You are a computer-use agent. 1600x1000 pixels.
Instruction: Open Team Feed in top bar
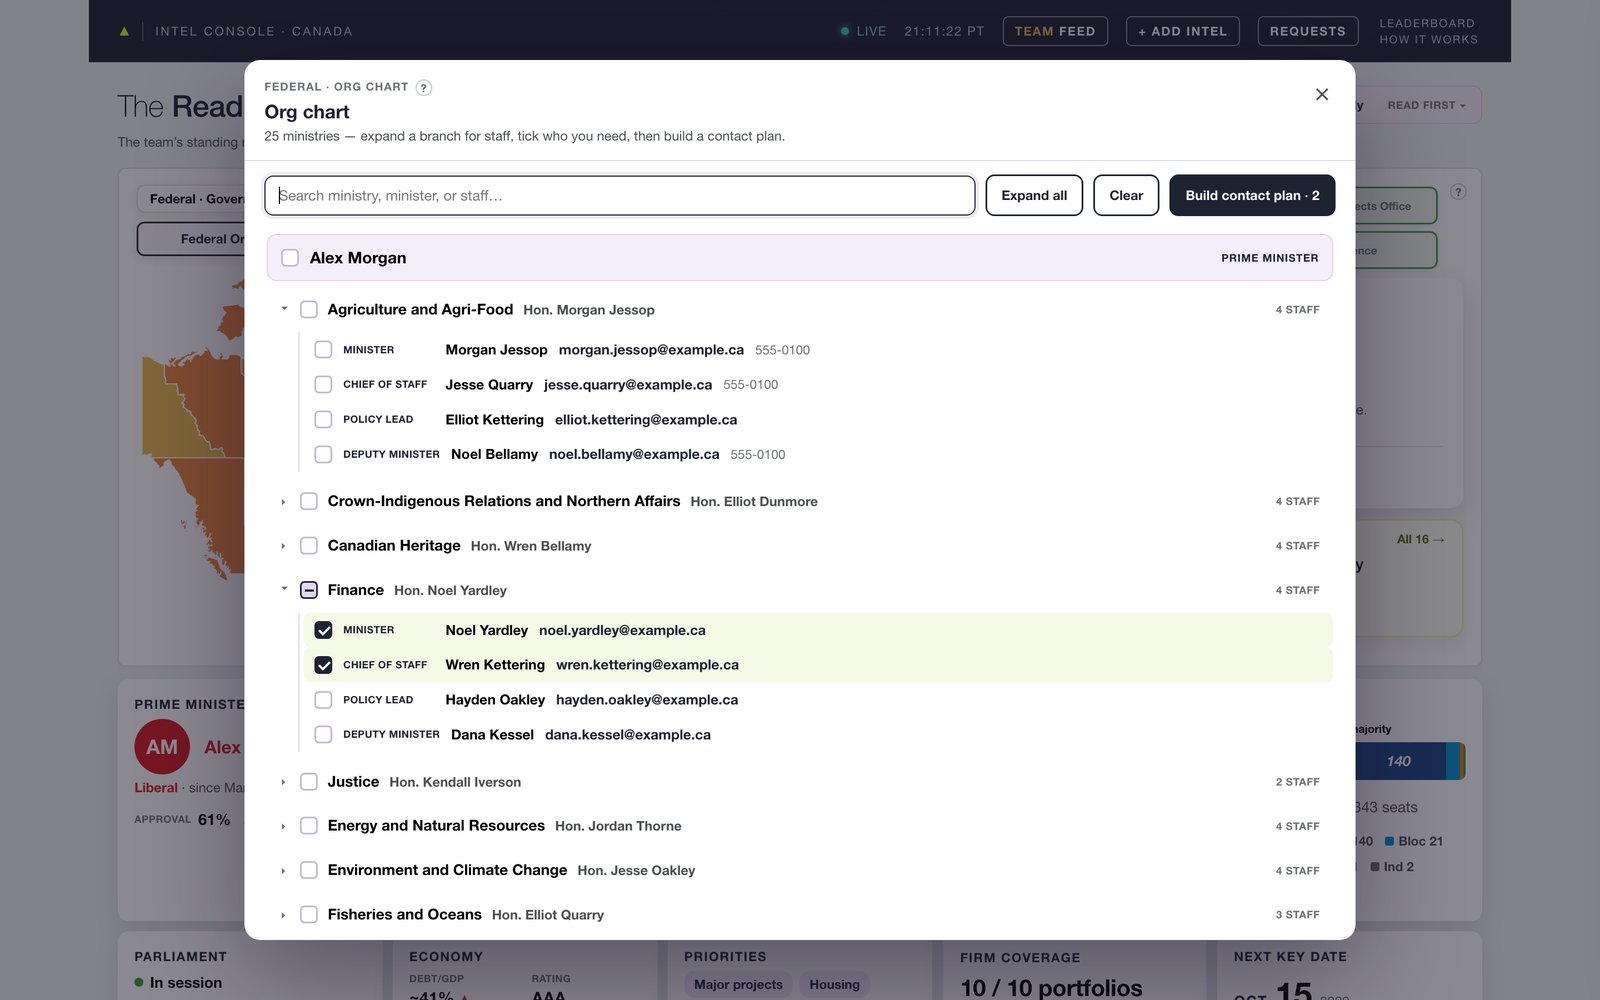click(1055, 31)
